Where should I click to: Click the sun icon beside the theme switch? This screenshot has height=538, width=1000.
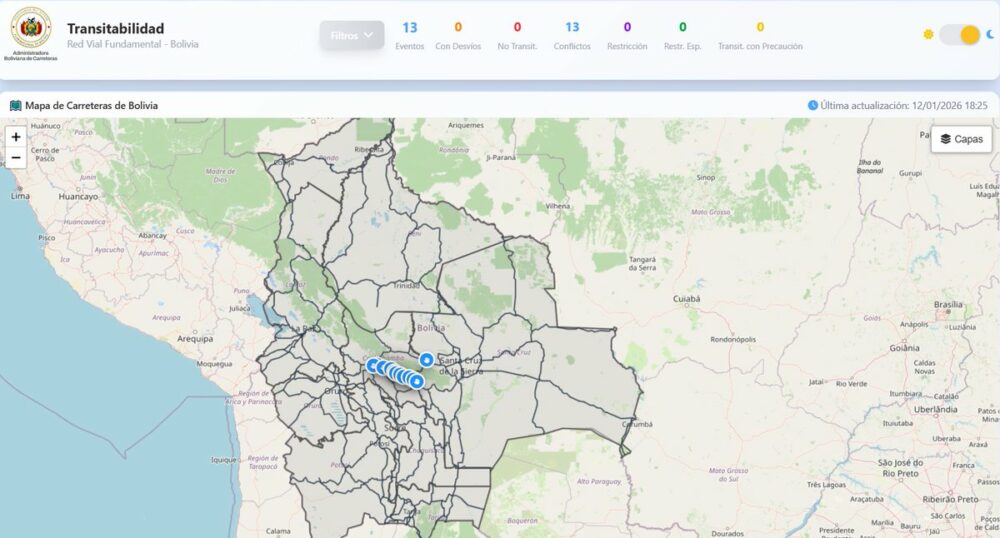(x=929, y=35)
